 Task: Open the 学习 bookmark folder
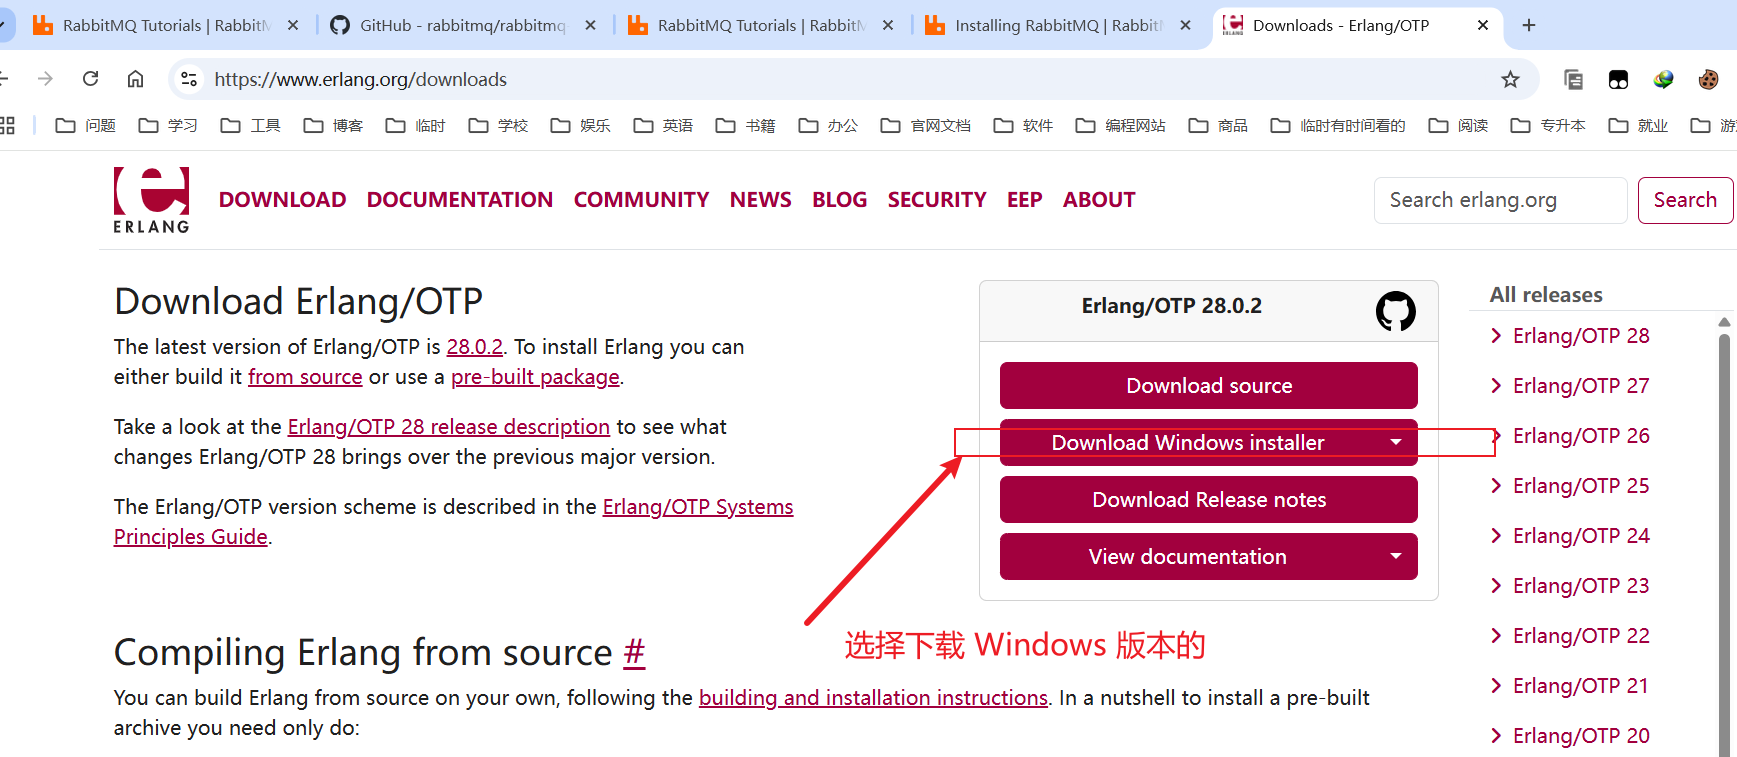[168, 125]
